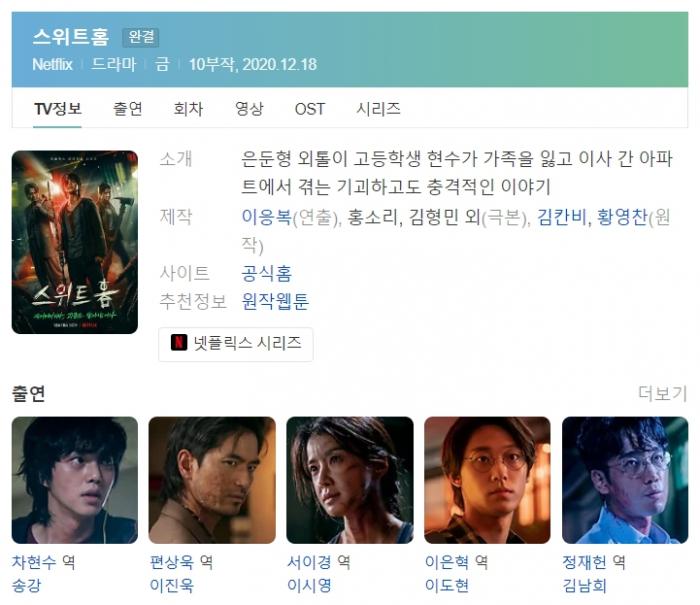Image resolution: width=700 pixels, height=605 pixels.
Task: Open the 스위트홈 poster thumbnail
Action: (x=75, y=242)
